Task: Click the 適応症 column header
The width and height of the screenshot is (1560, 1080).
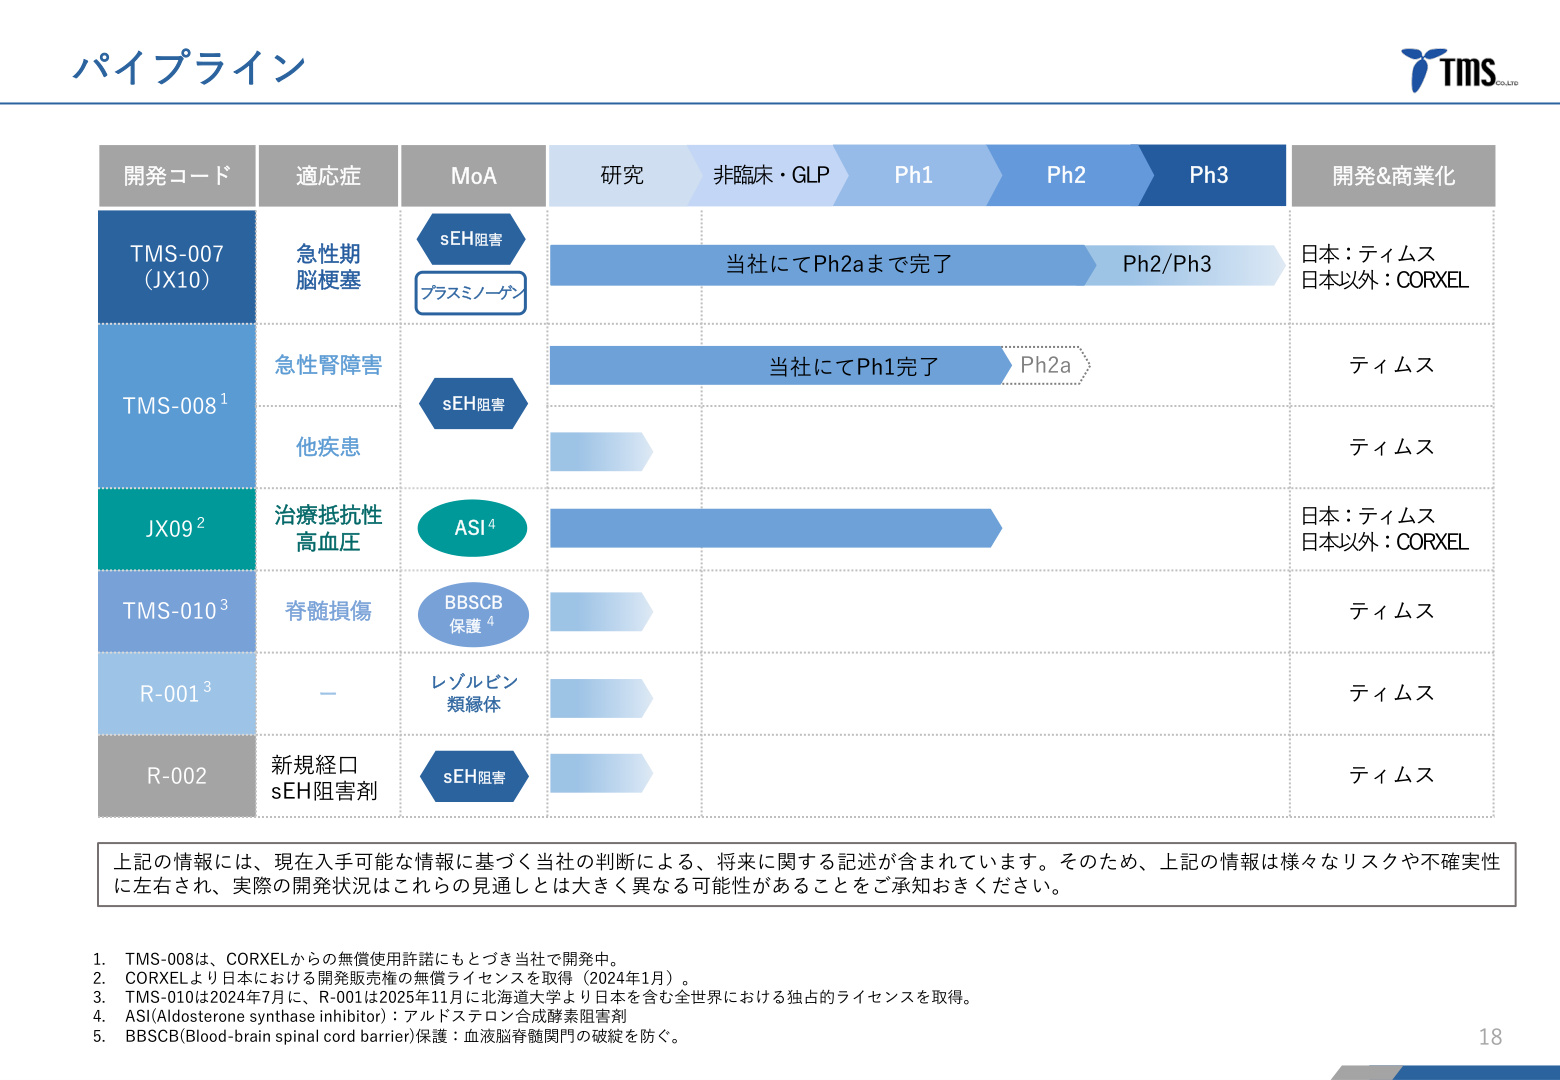Action: pyautogui.click(x=328, y=176)
